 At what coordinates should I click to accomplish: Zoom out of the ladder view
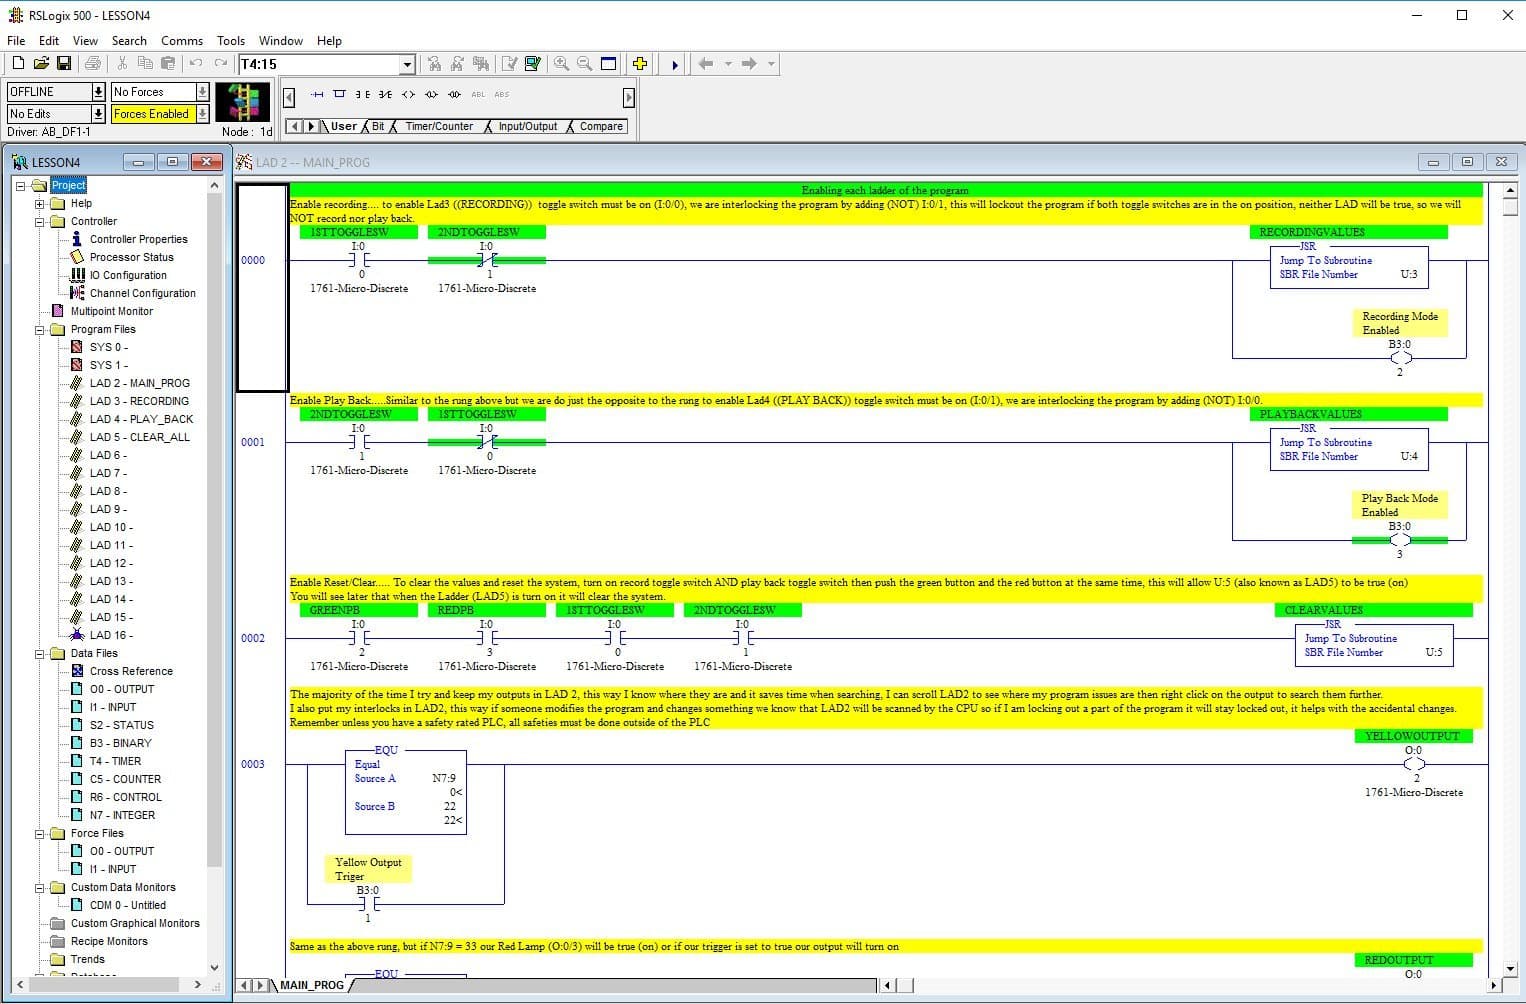(x=585, y=63)
